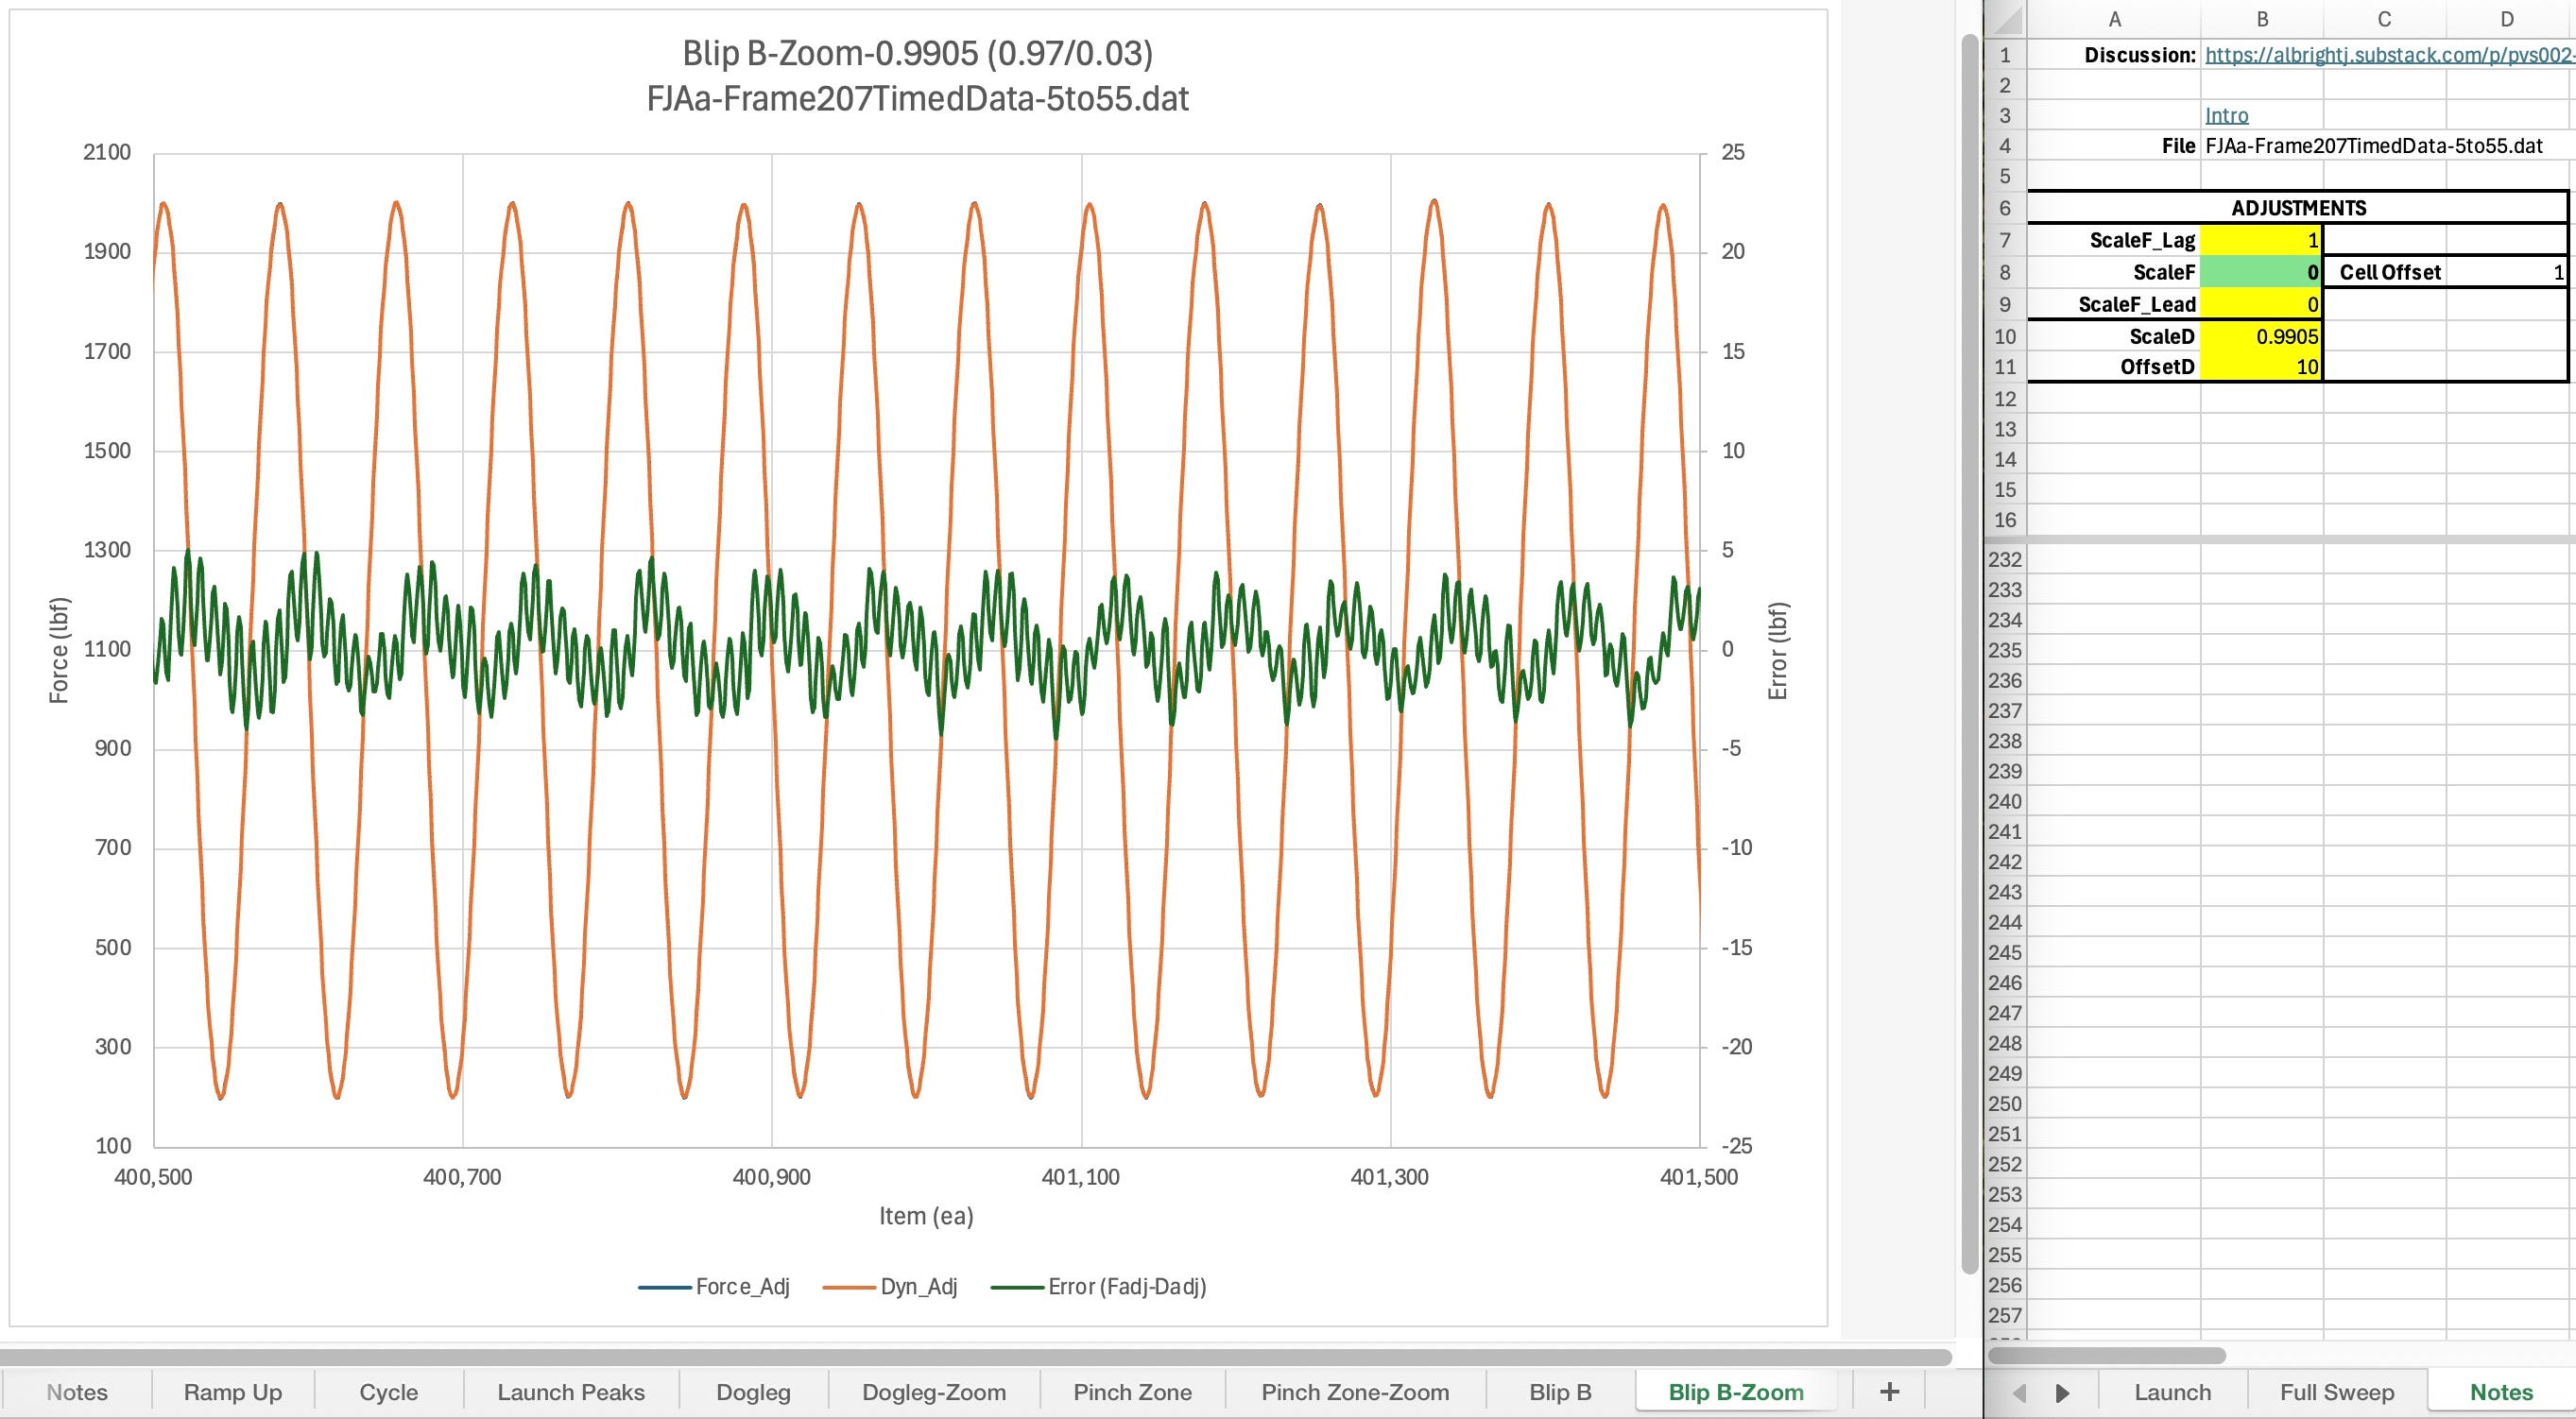Add a new sheet with plus icon

click(x=1889, y=1391)
